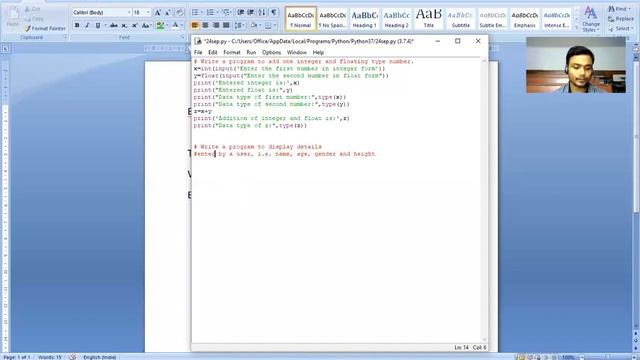Click Cut in Word clipboard group

33,9
